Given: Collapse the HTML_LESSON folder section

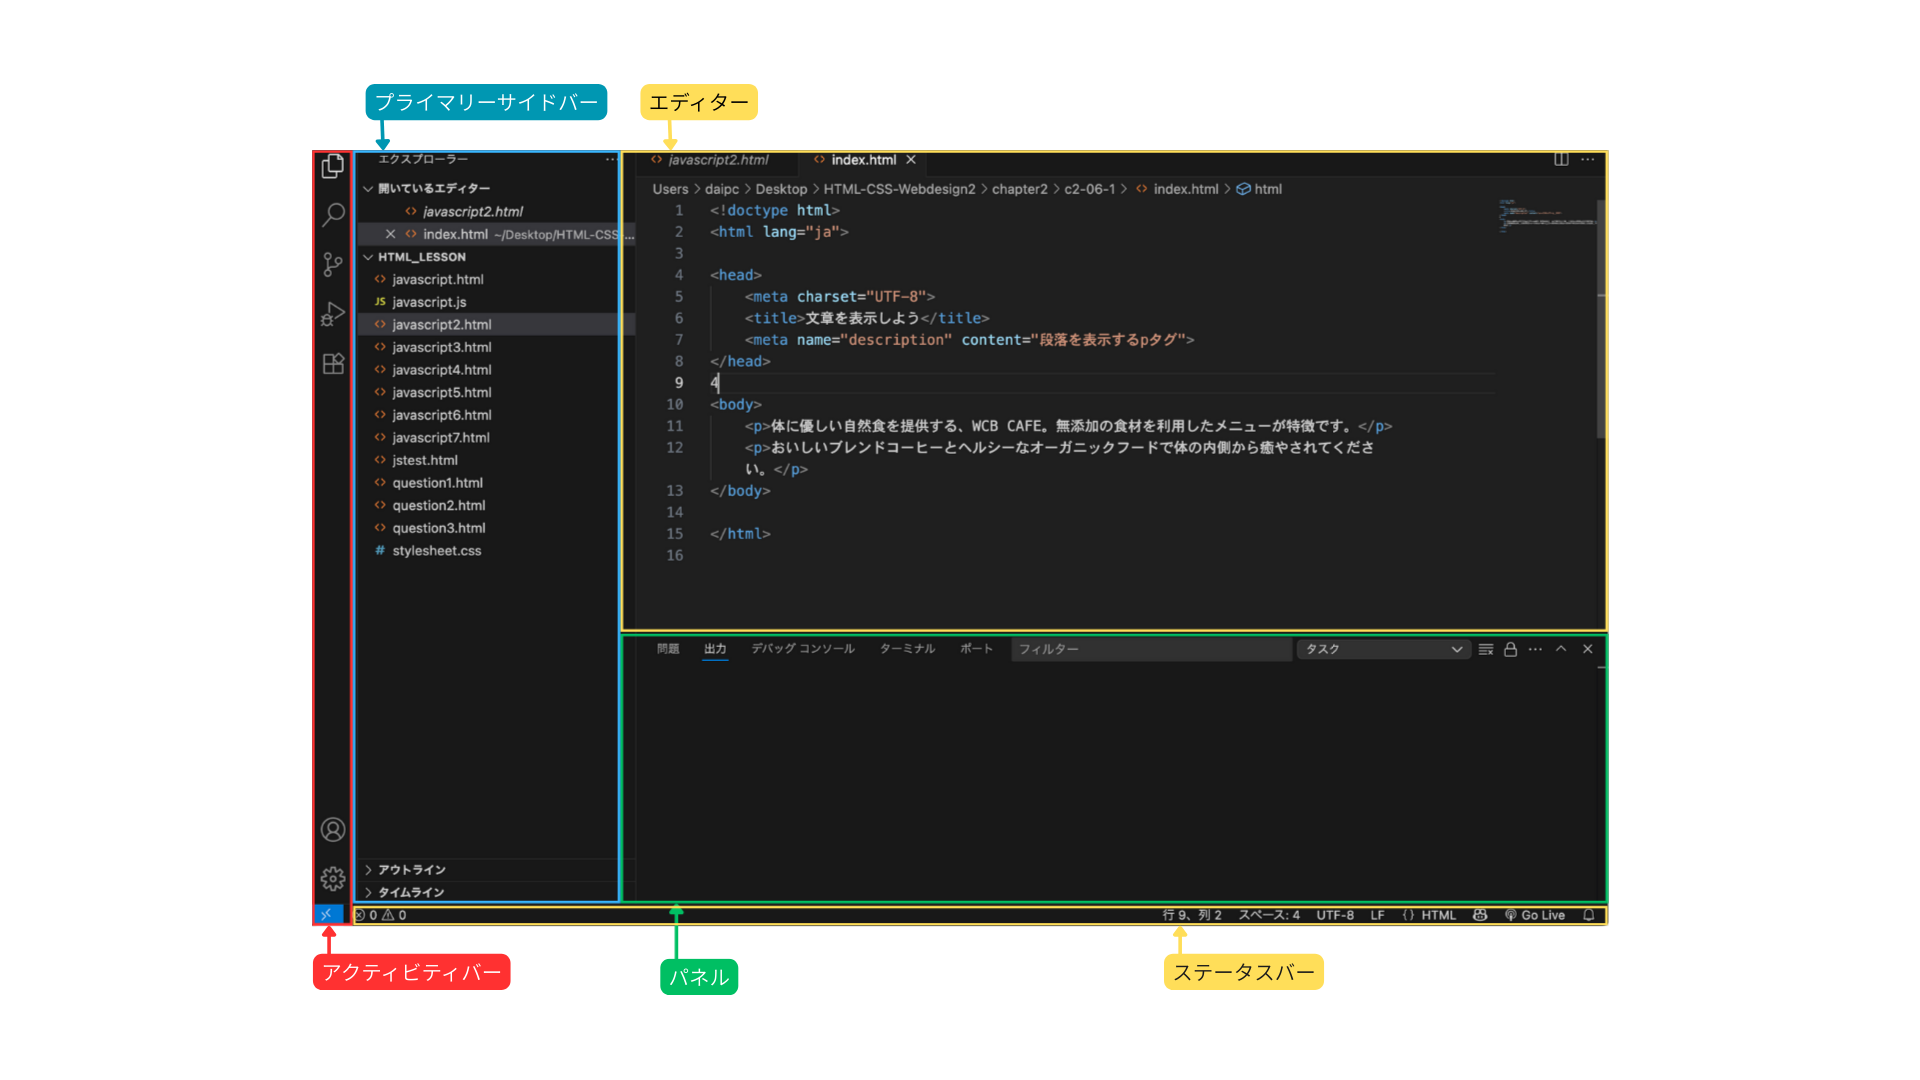Looking at the screenshot, I should (420, 257).
